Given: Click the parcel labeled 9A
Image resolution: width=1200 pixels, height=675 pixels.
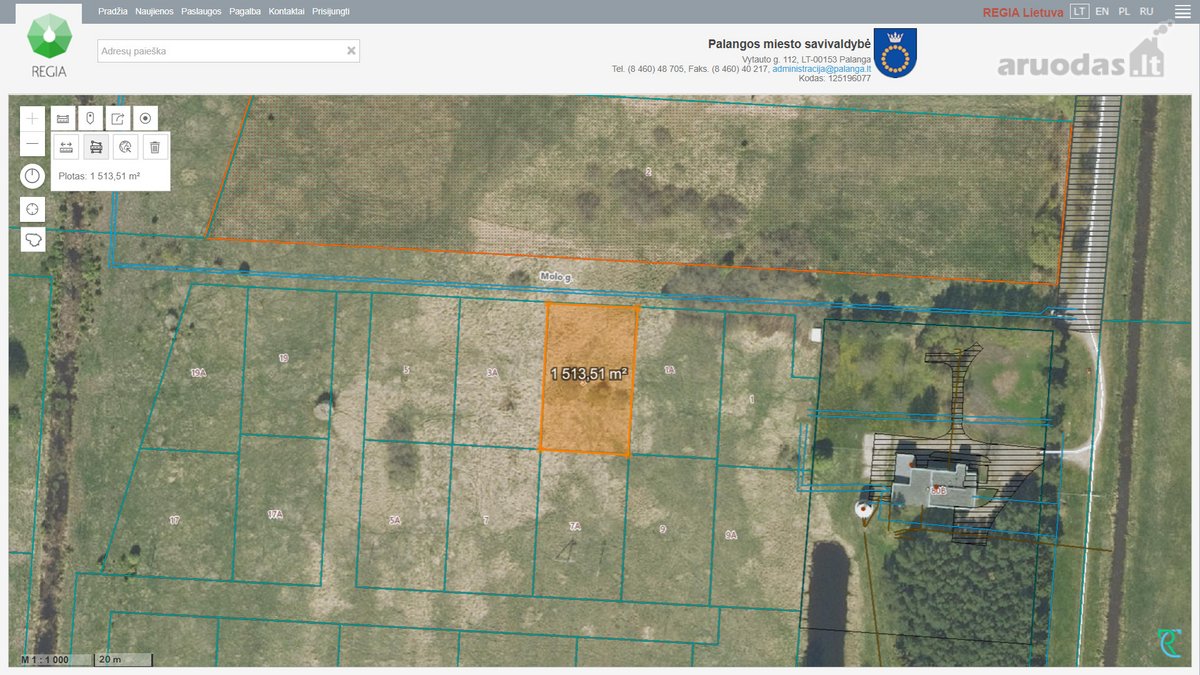Looking at the screenshot, I should 731,535.
